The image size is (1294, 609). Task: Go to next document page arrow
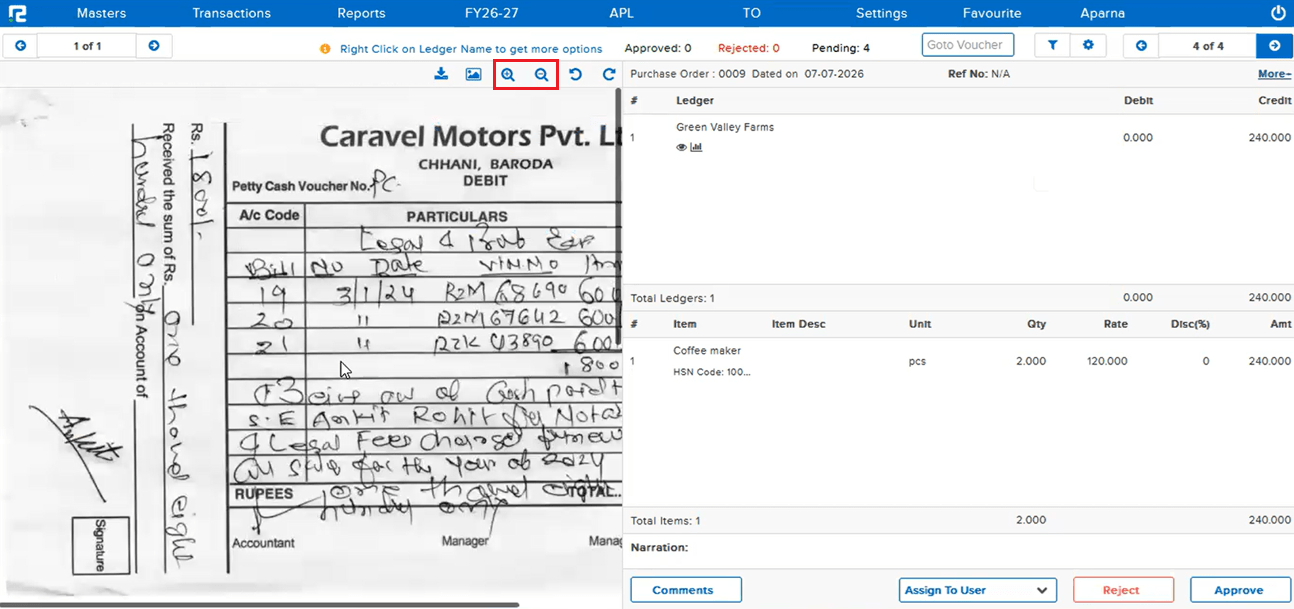(x=154, y=46)
